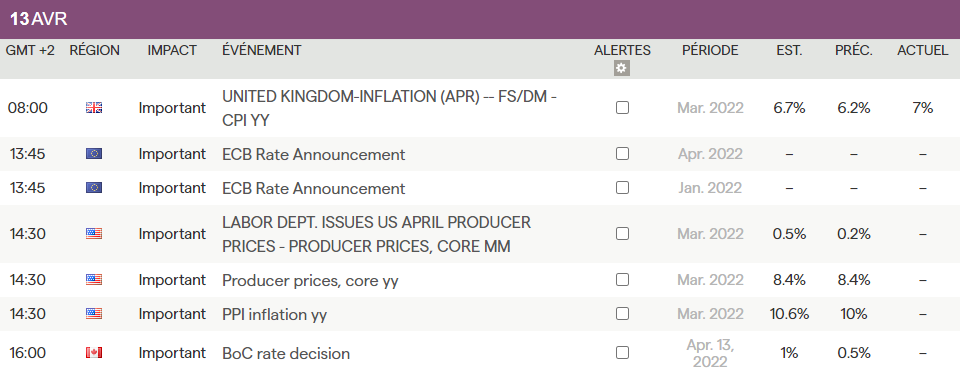Click the EU flag on Jan. 2022 ECB row
Viewport: 972px width, 374px height.
[94, 188]
